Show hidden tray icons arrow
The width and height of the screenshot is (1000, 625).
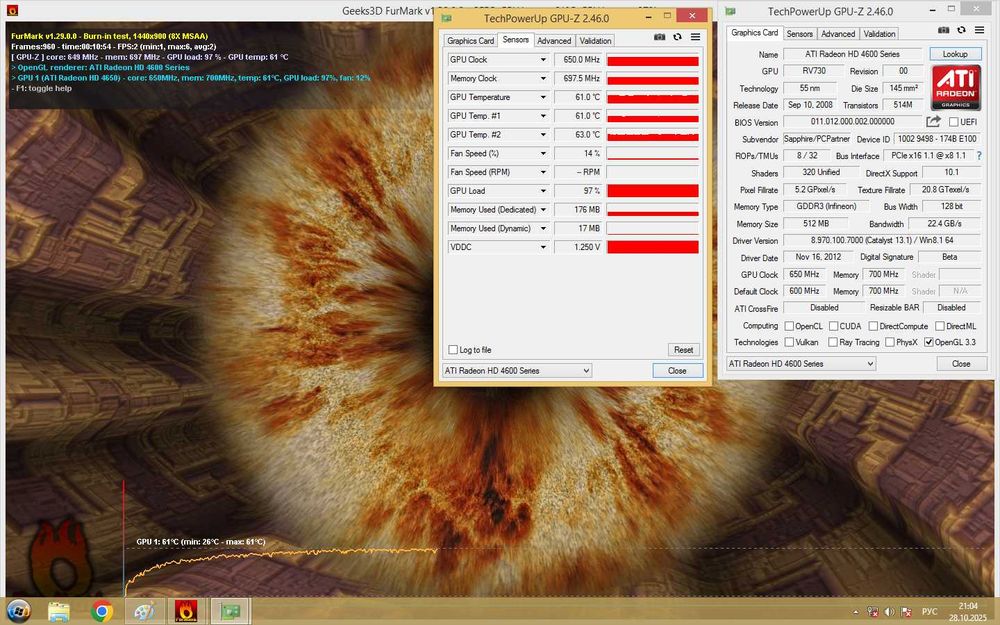[856, 612]
